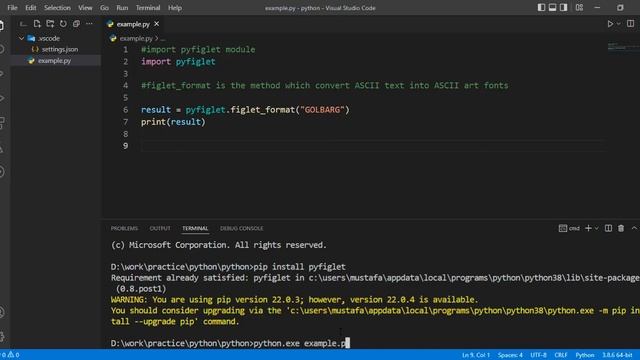Viewport: 640px width, 360px height.
Task: Switch to the Output panel tab
Action: 160,228
